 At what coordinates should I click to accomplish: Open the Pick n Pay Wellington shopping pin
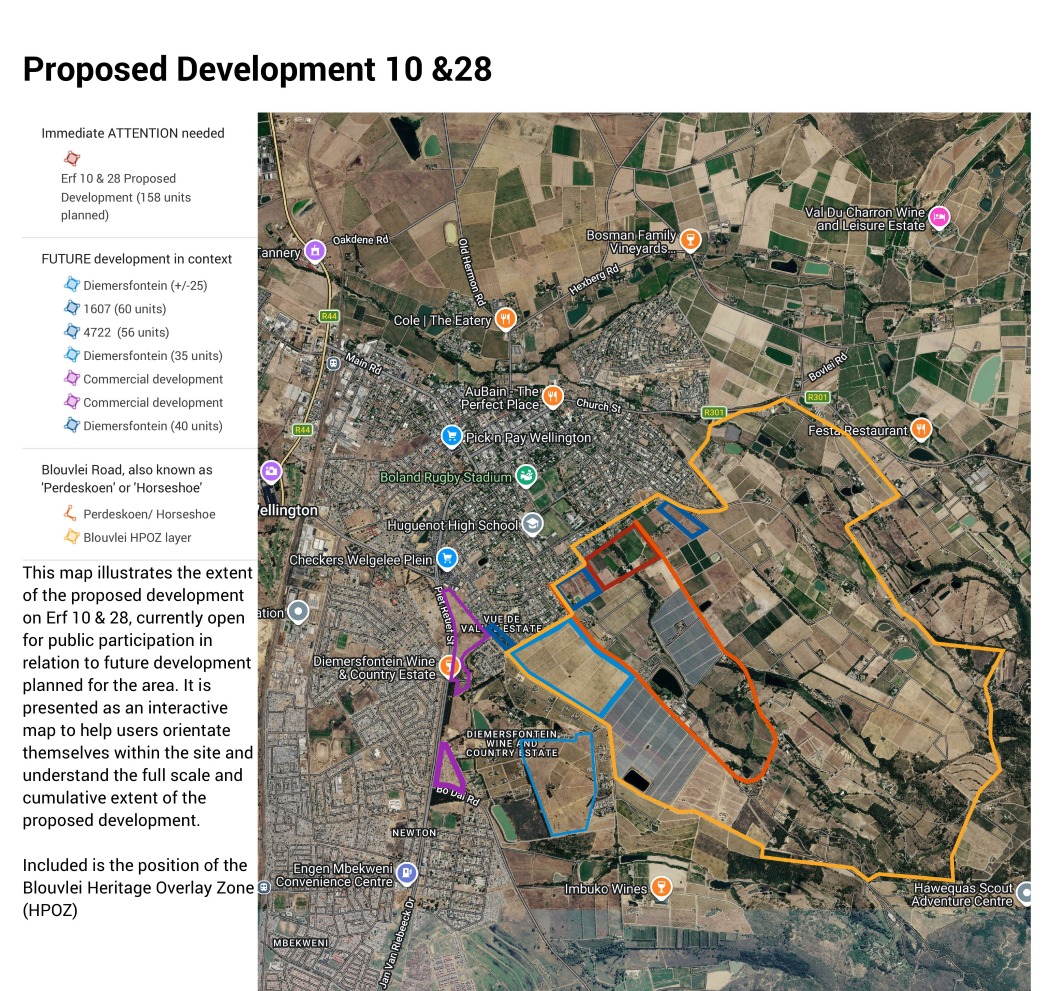pyautogui.click(x=452, y=437)
